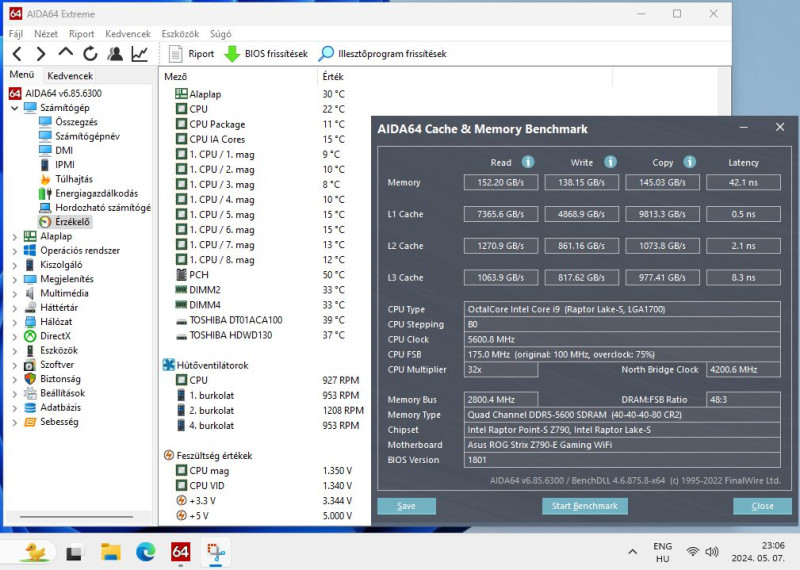Open the Riport menu
Screen dimensions: 800x570
click(82, 34)
